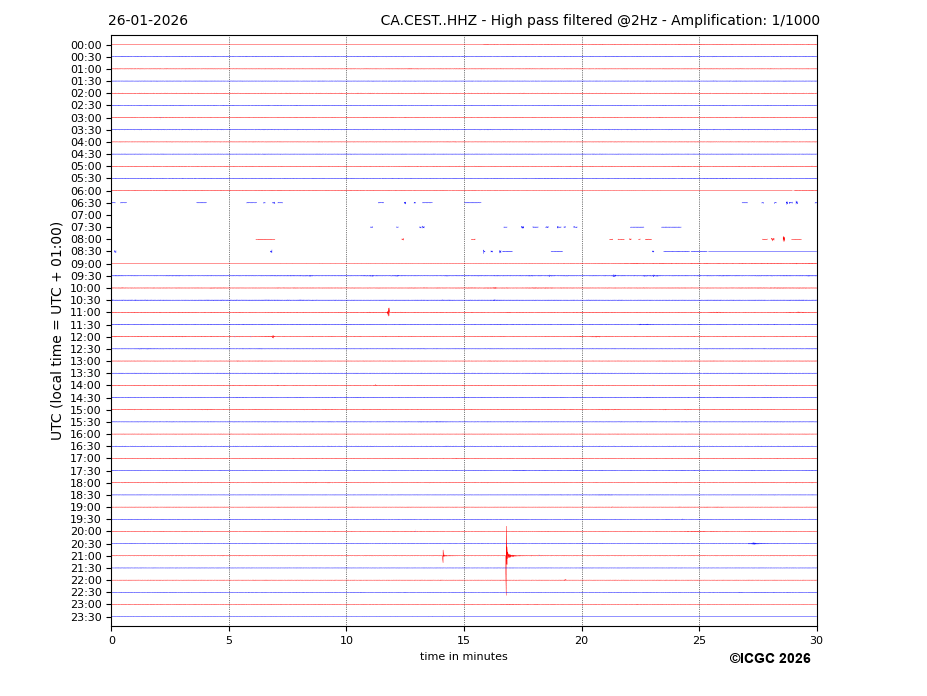Click the blue burst on the 20:30 trace
927x696 pixels.
tap(754, 543)
